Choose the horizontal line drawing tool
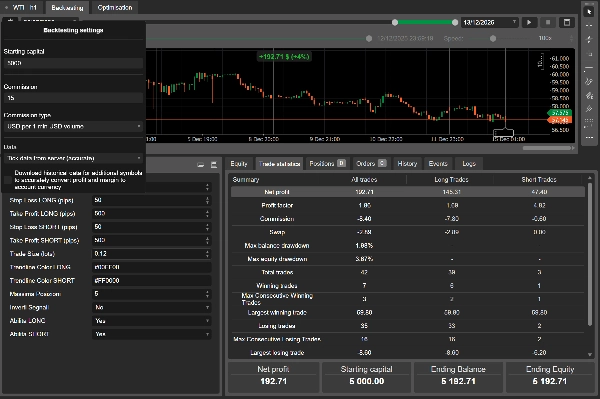600x399 pixels. 589,68
